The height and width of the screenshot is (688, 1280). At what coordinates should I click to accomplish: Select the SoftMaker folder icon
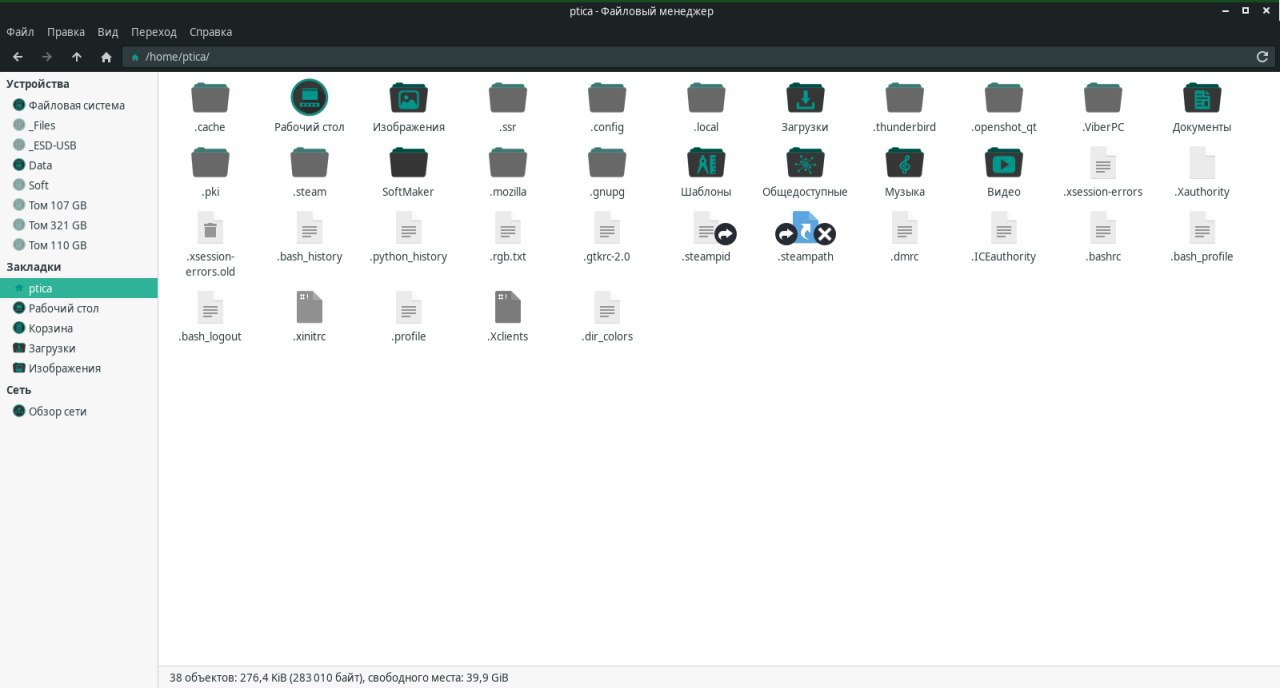click(x=409, y=162)
